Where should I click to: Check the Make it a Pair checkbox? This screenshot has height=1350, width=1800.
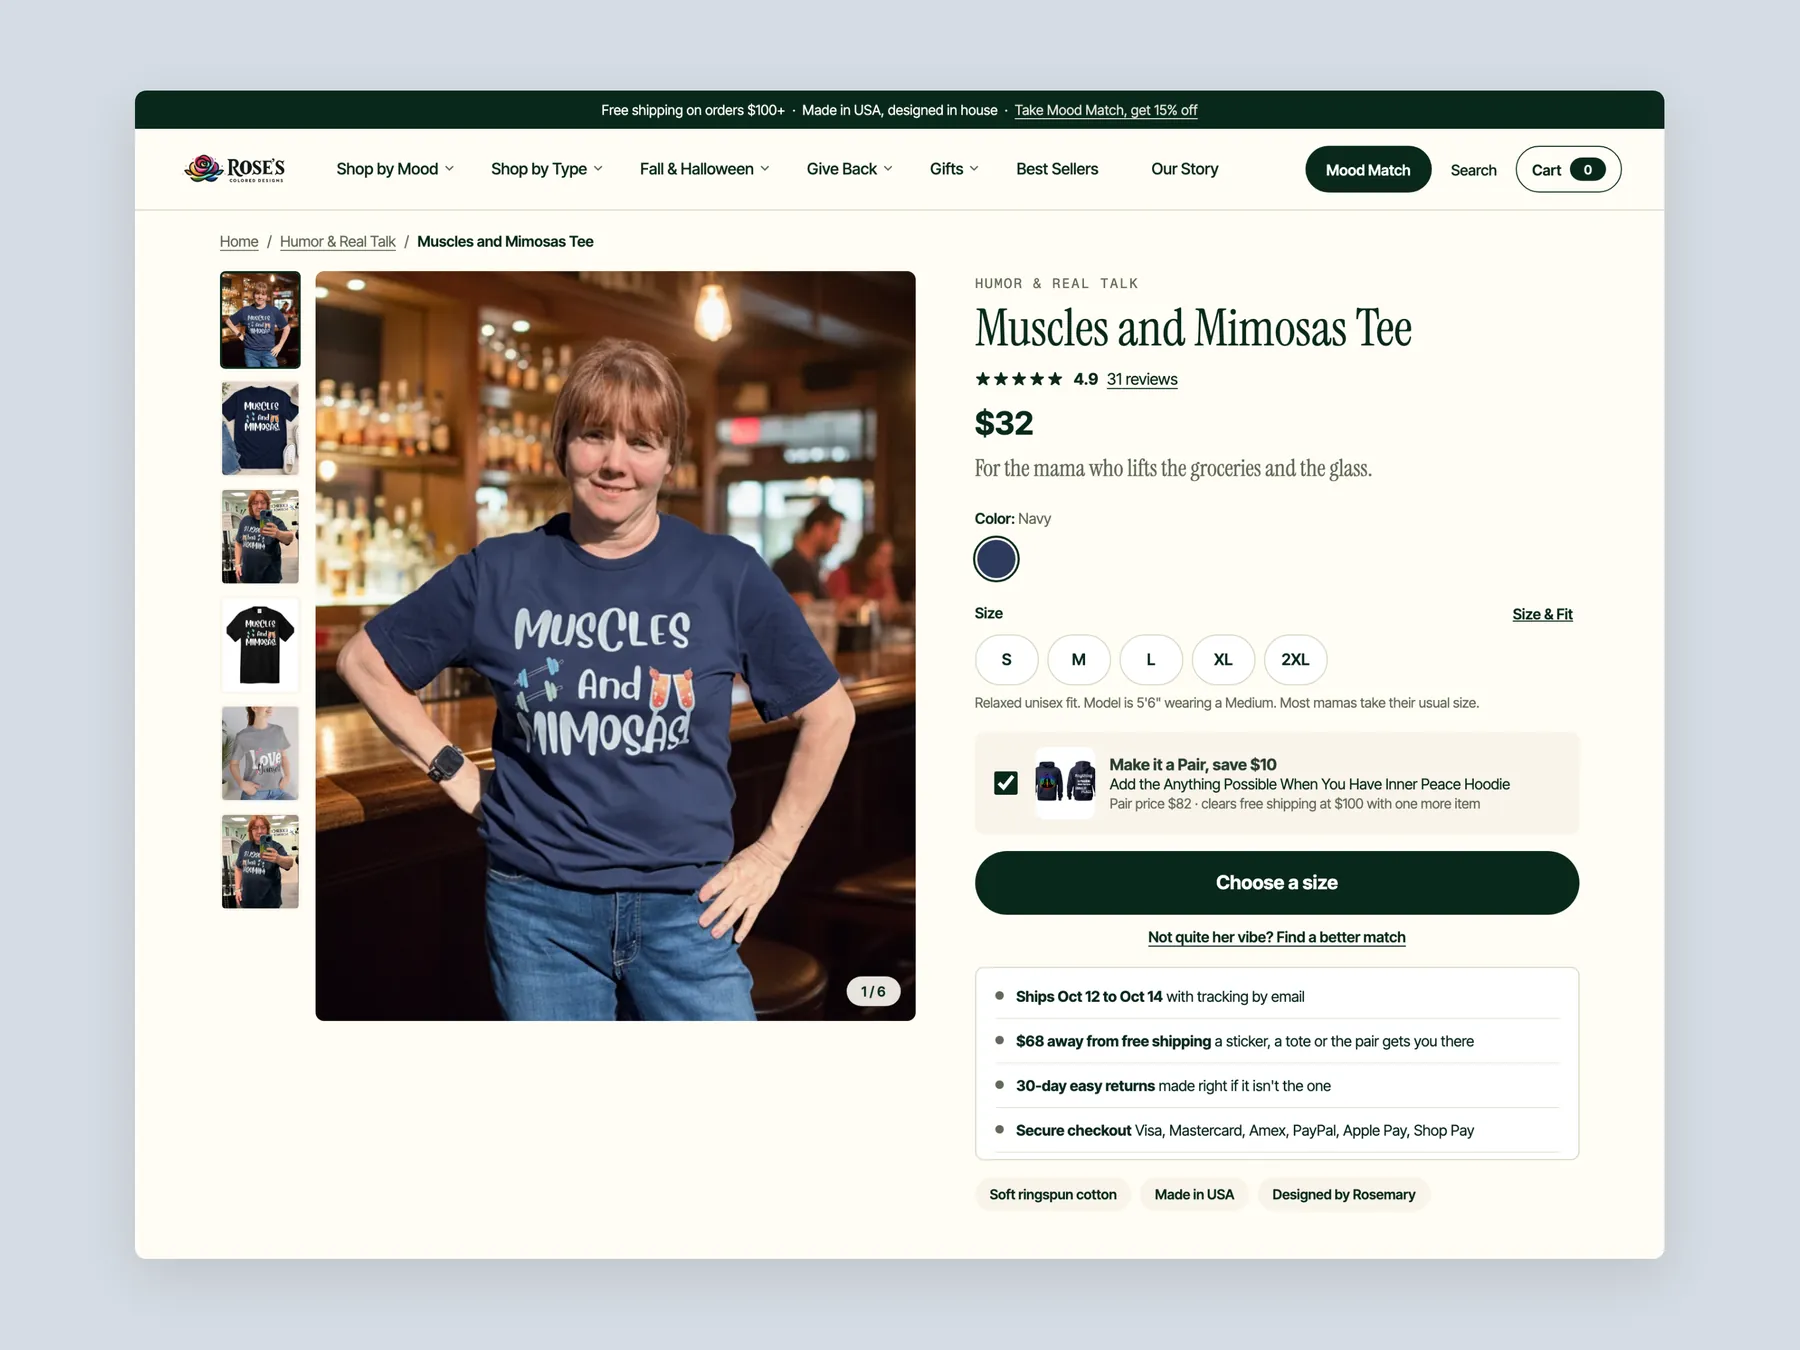click(x=1006, y=783)
